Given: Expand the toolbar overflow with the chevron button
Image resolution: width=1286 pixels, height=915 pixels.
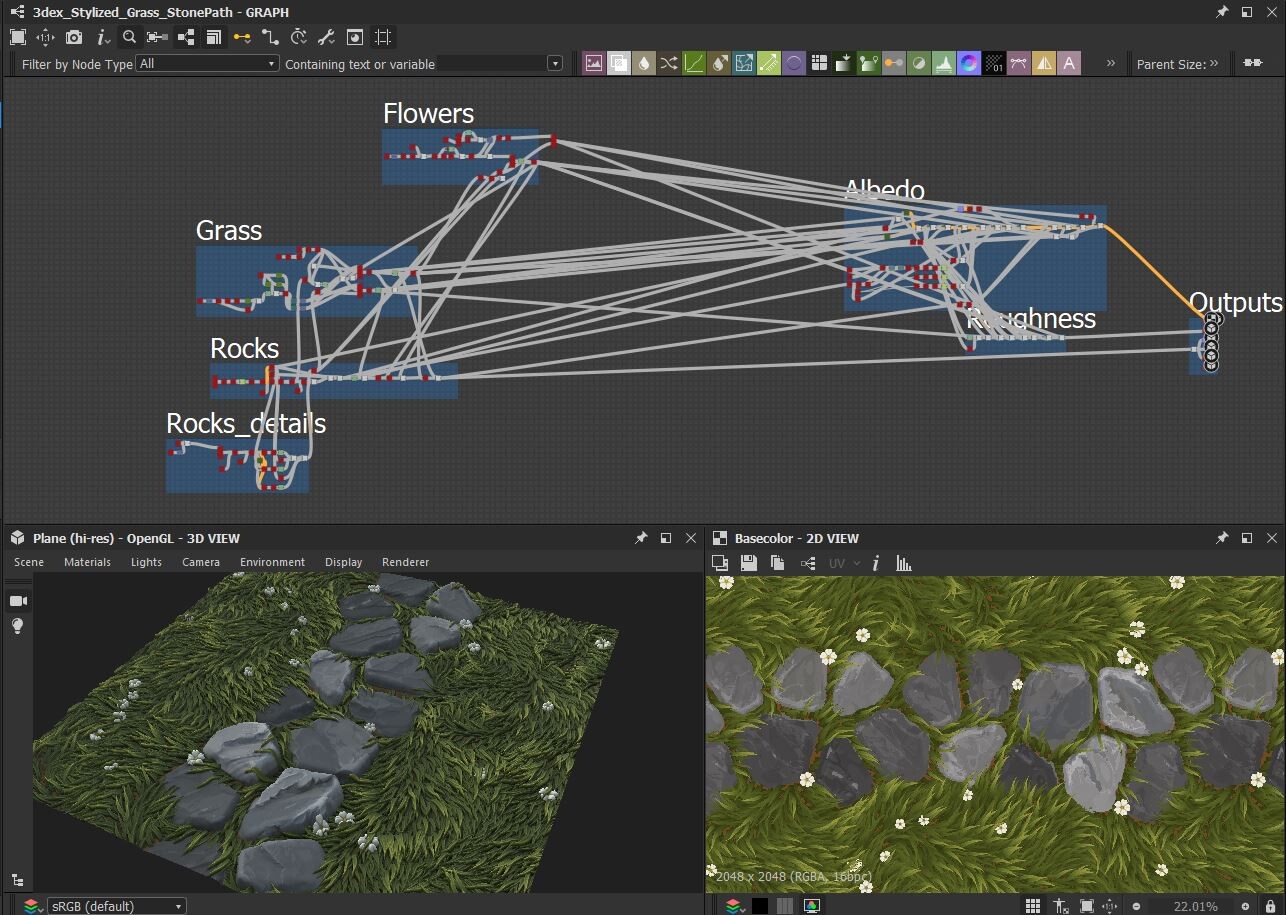Looking at the screenshot, I should click(x=1110, y=63).
